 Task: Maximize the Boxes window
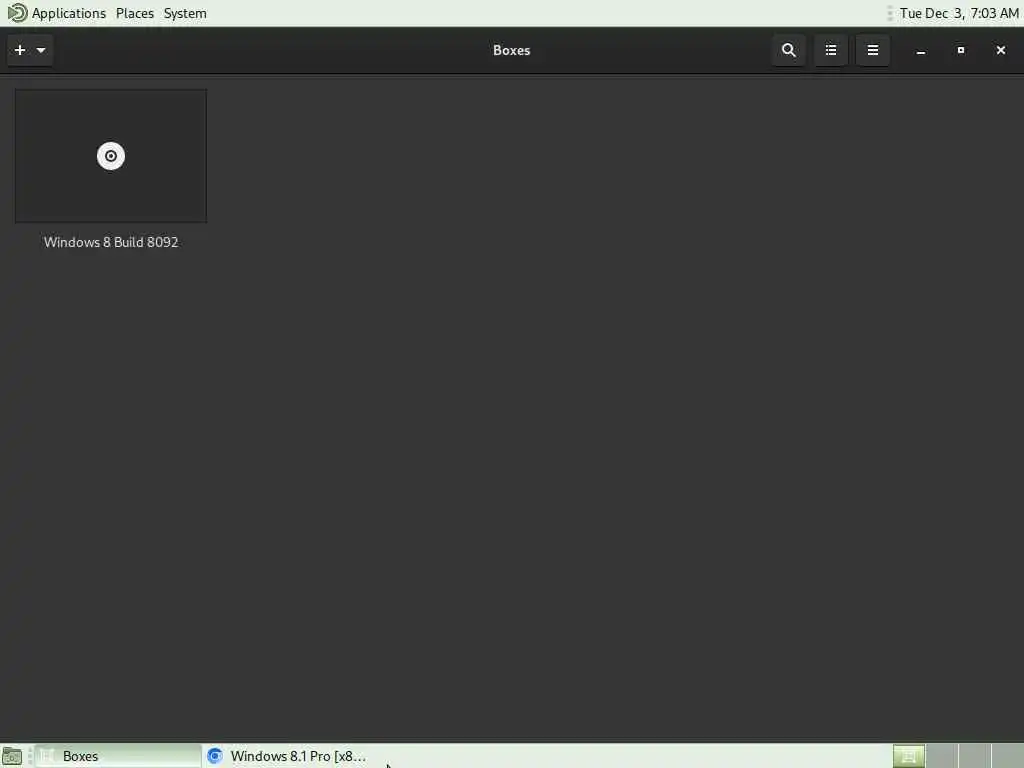point(961,50)
